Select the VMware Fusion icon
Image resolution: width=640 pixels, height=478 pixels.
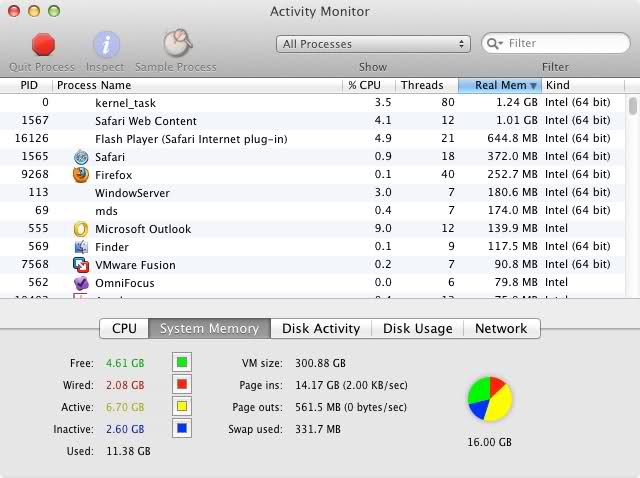(81, 265)
